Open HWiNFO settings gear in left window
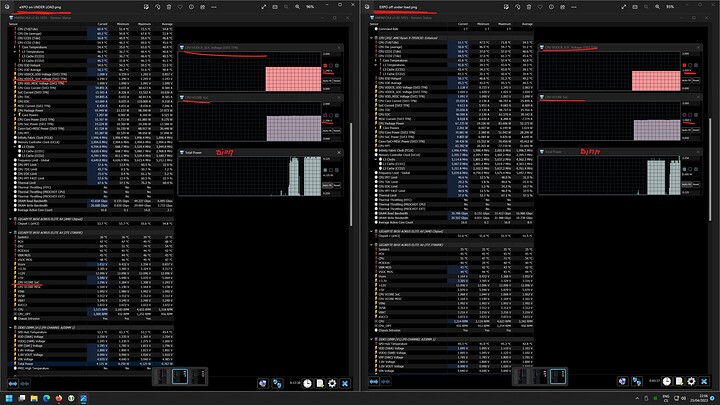The width and height of the screenshot is (720, 405). (331, 383)
